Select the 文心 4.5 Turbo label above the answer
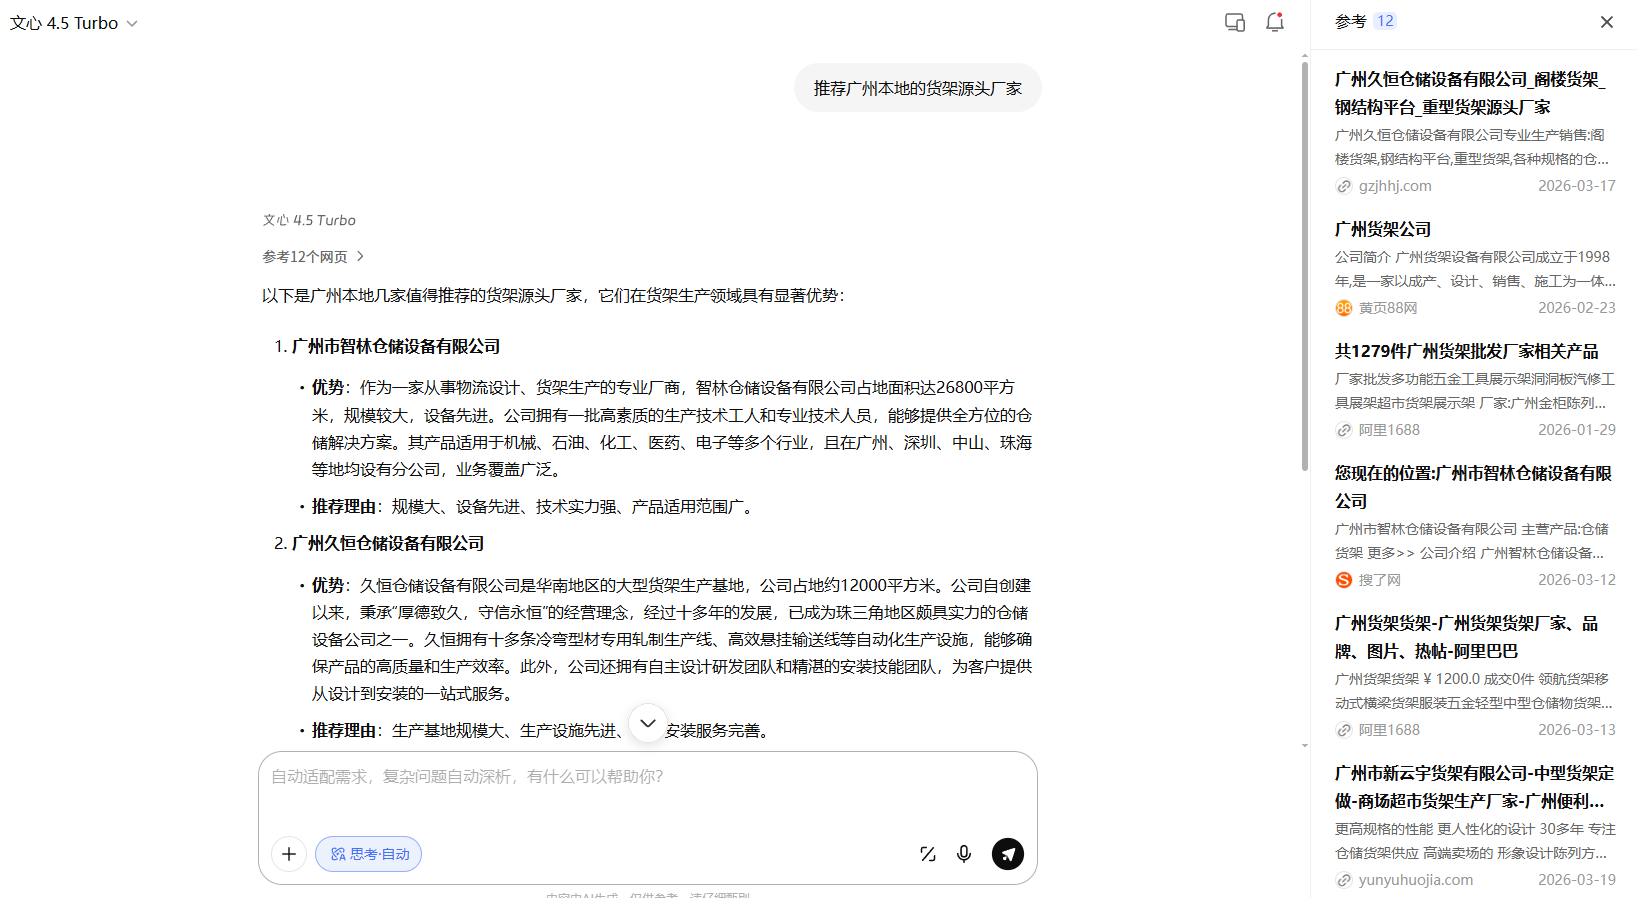The image size is (1637, 898). tap(309, 220)
